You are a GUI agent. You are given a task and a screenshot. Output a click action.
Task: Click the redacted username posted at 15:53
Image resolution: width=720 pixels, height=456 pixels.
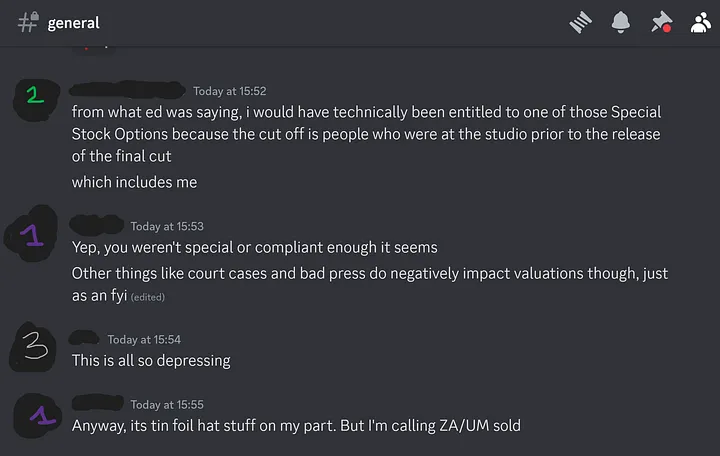(x=97, y=225)
